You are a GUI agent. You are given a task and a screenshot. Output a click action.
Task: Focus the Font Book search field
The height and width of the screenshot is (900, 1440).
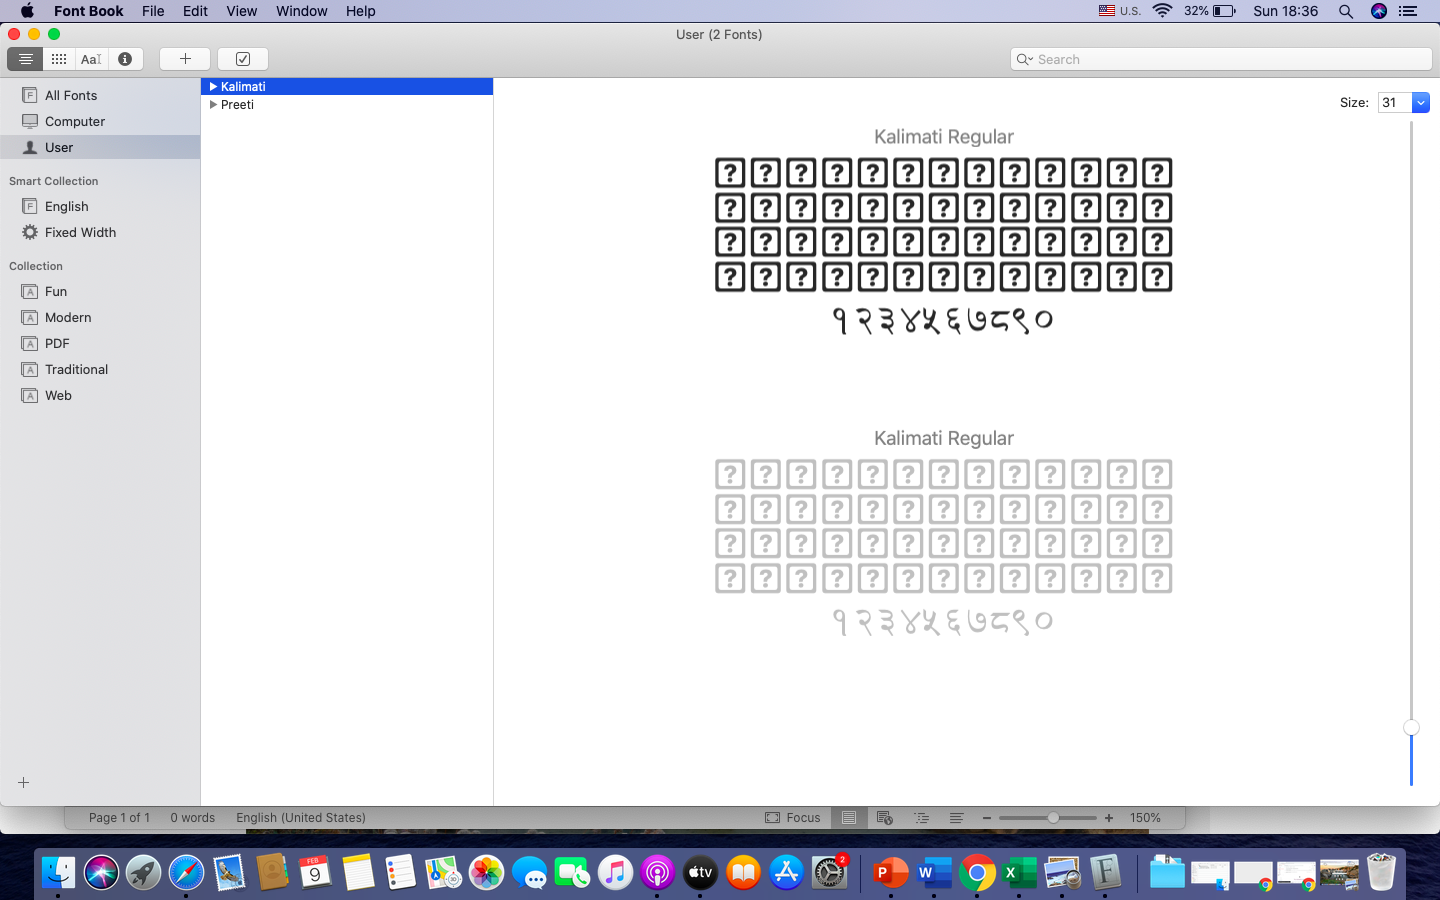click(1221, 59)
